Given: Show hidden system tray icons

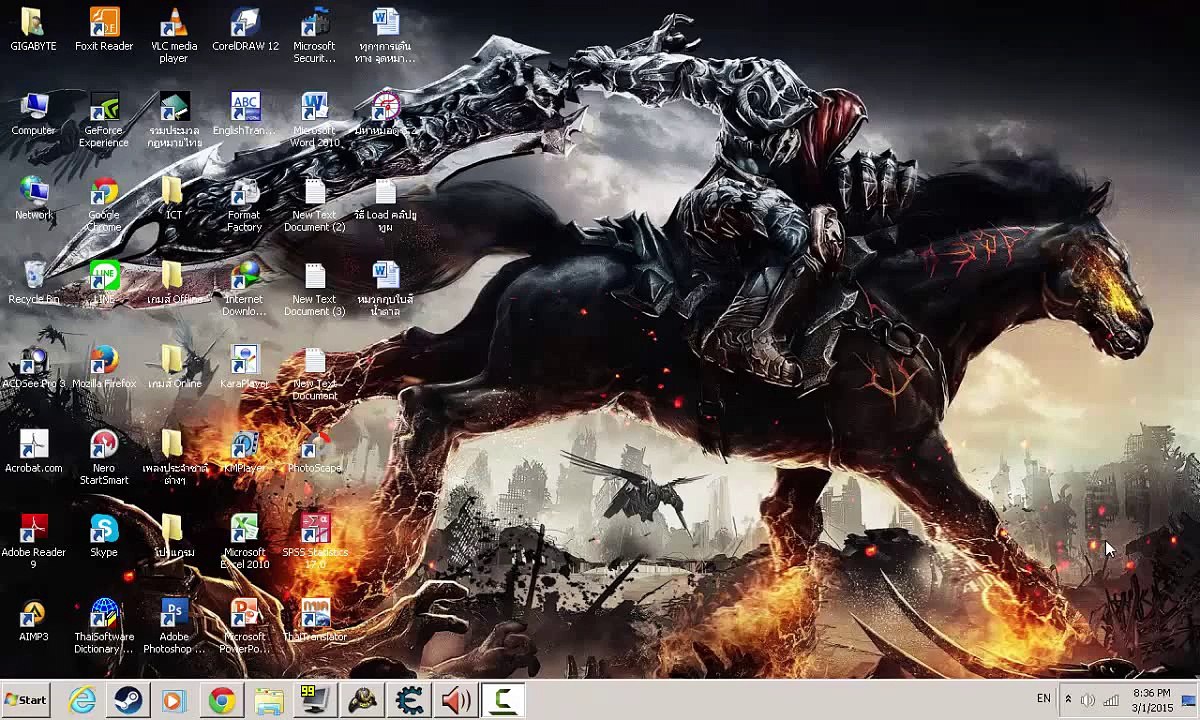Looking at the screenshot, I should click(x=1068, y=700).
